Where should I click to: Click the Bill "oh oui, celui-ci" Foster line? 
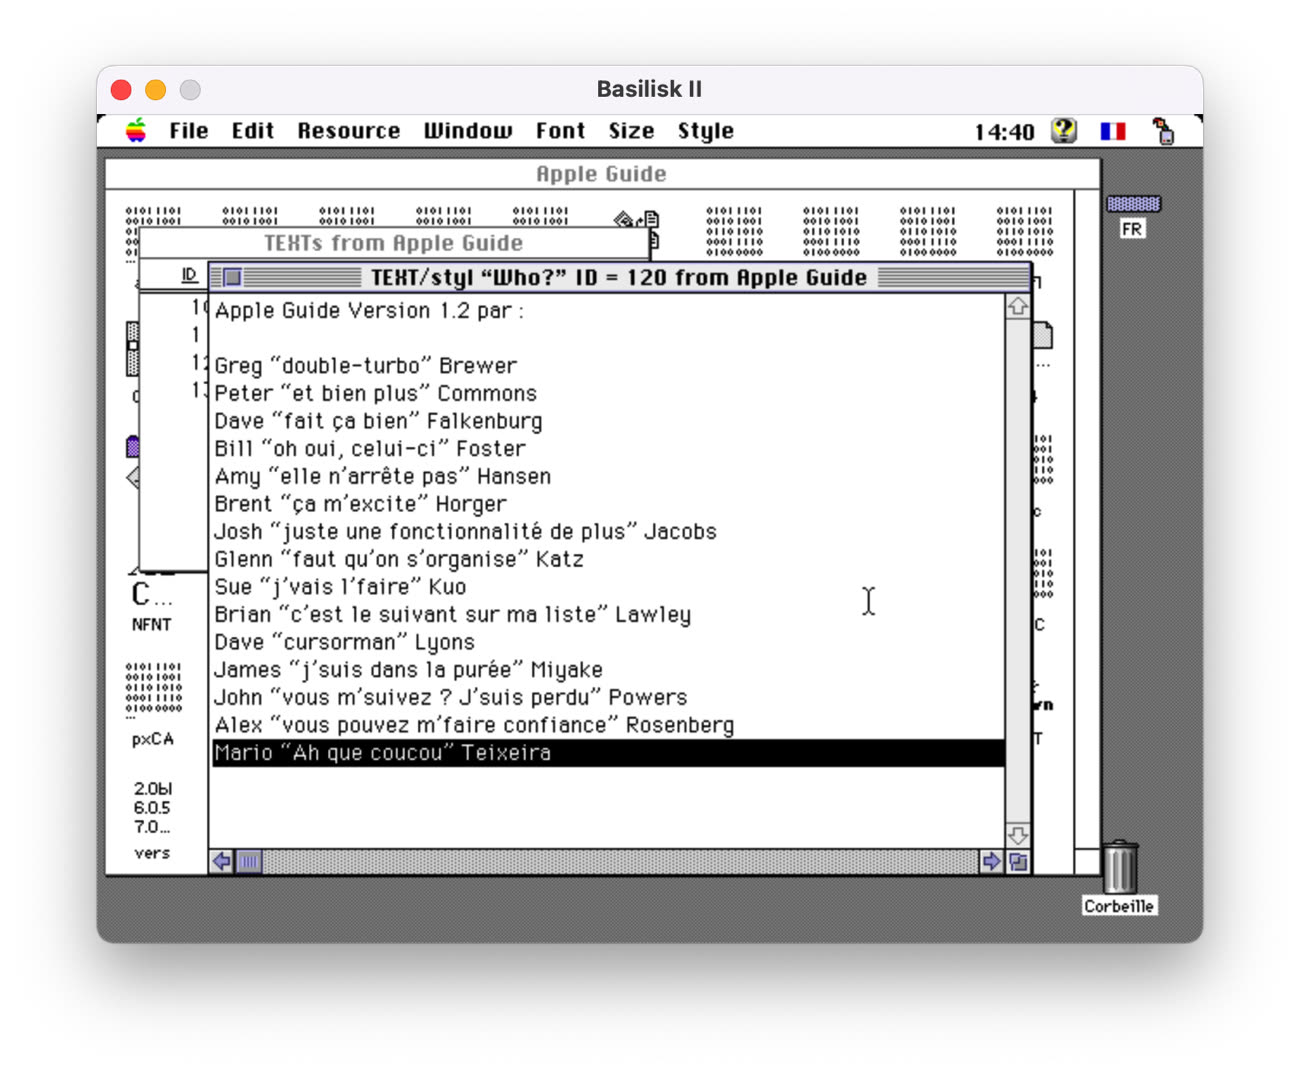click(370, 448)
